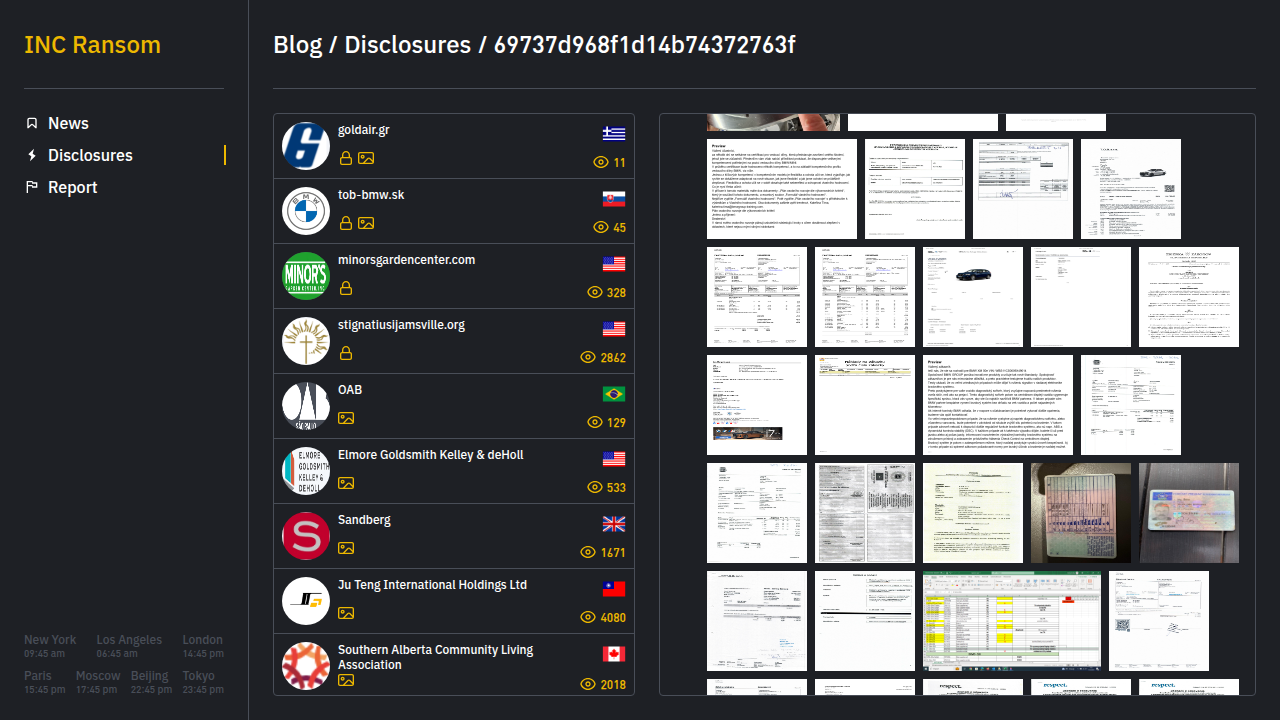
Task: Click the BMW logo avatar
Action: point(306,211)
